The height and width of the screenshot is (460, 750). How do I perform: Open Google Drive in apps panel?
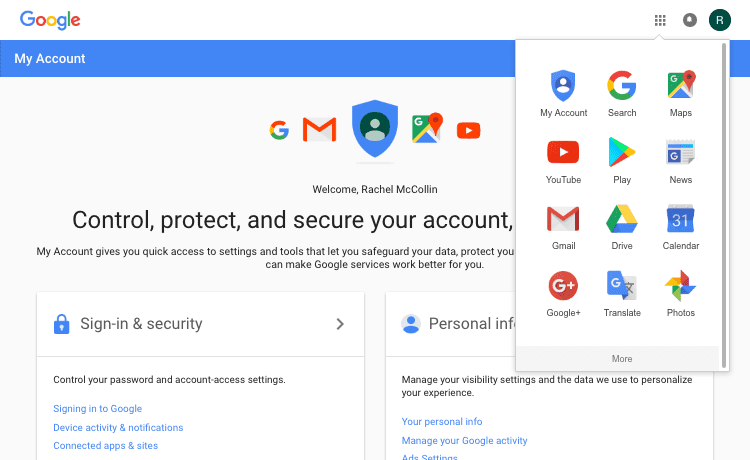[x=622, y=228]
